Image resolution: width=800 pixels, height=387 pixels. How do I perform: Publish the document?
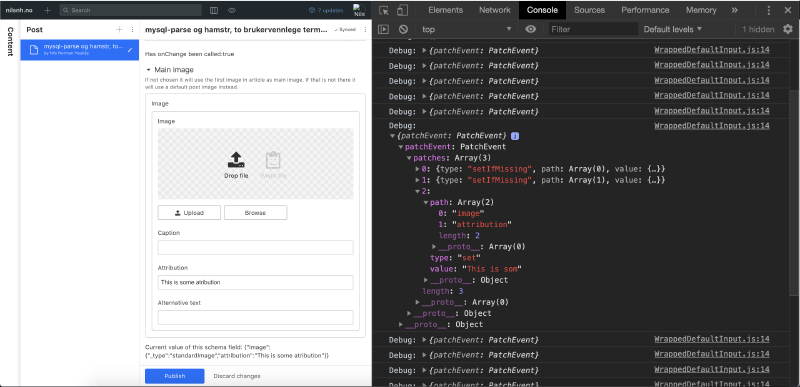pos(174,376)
